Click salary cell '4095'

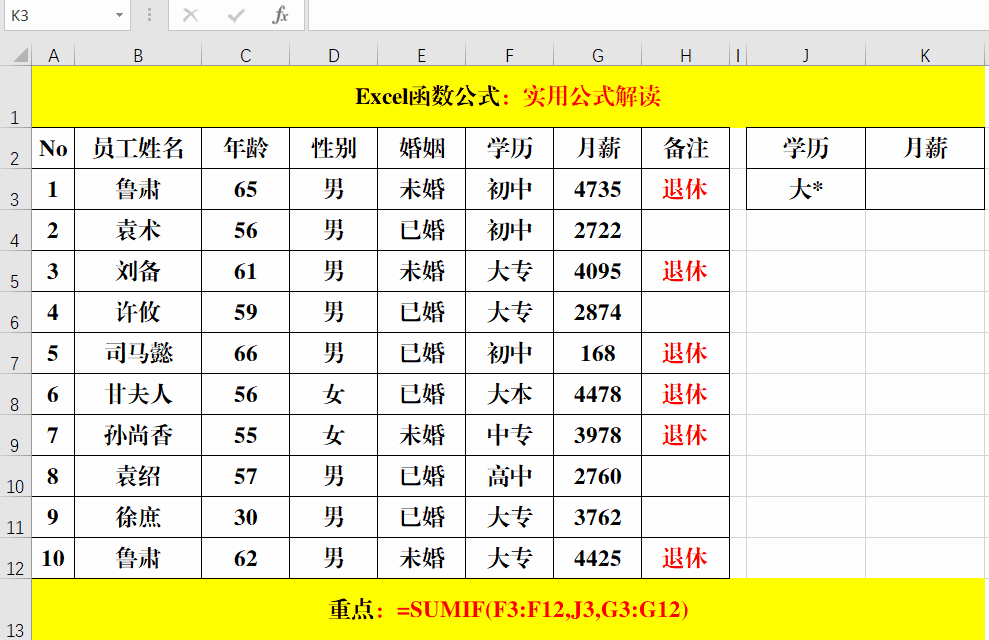[x=597, y=271]
